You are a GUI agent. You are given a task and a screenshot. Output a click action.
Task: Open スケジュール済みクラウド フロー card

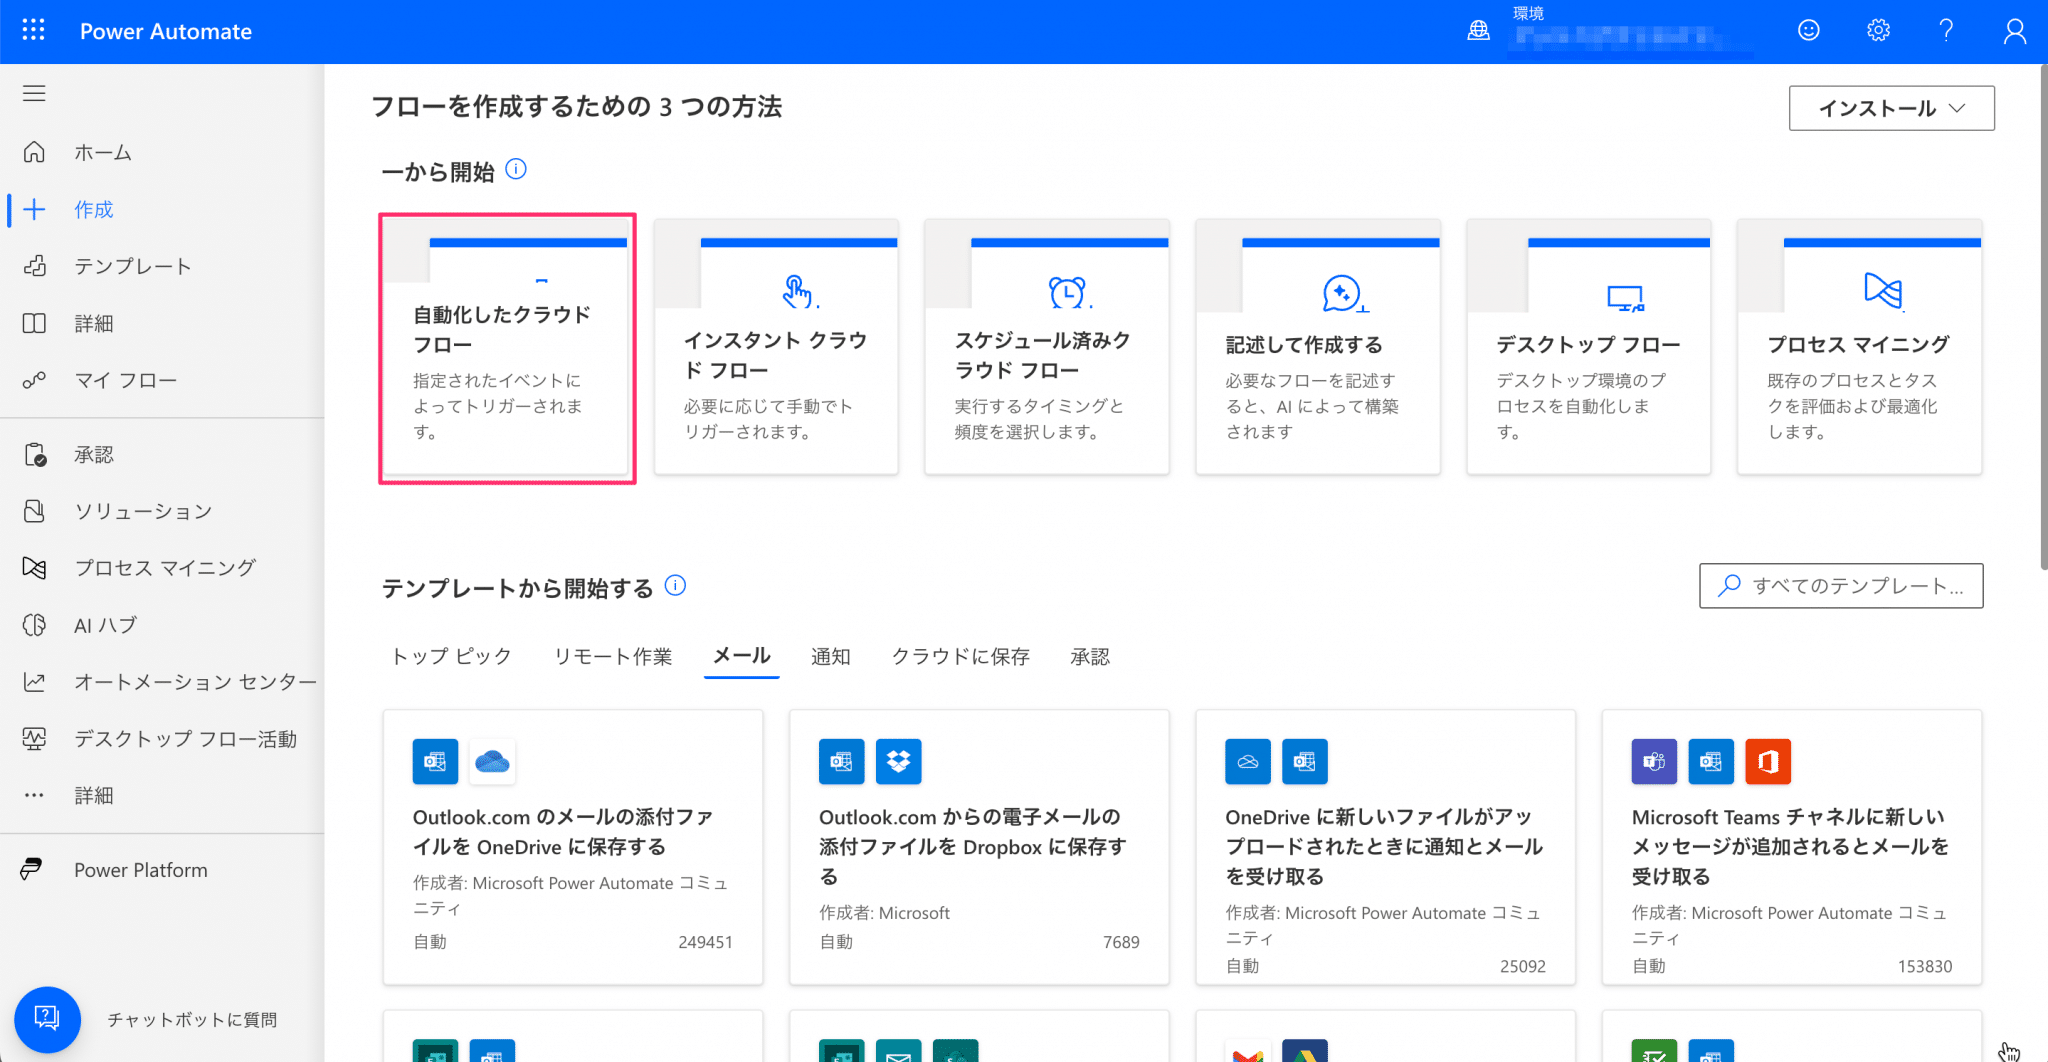(x=1047, y=348)
